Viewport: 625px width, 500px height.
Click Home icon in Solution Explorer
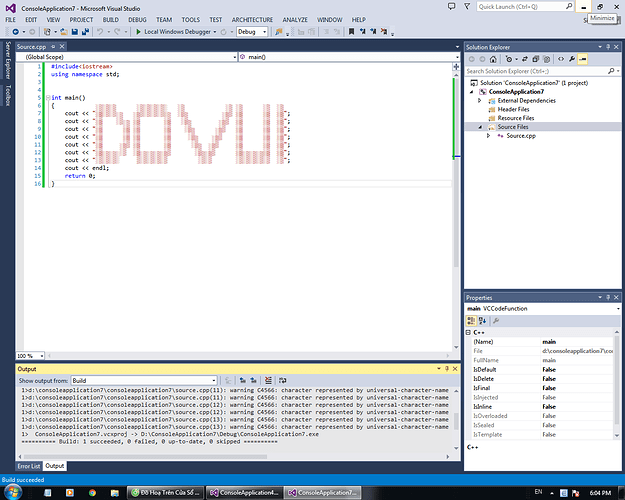pyautogui.click(x=495, y=59)
